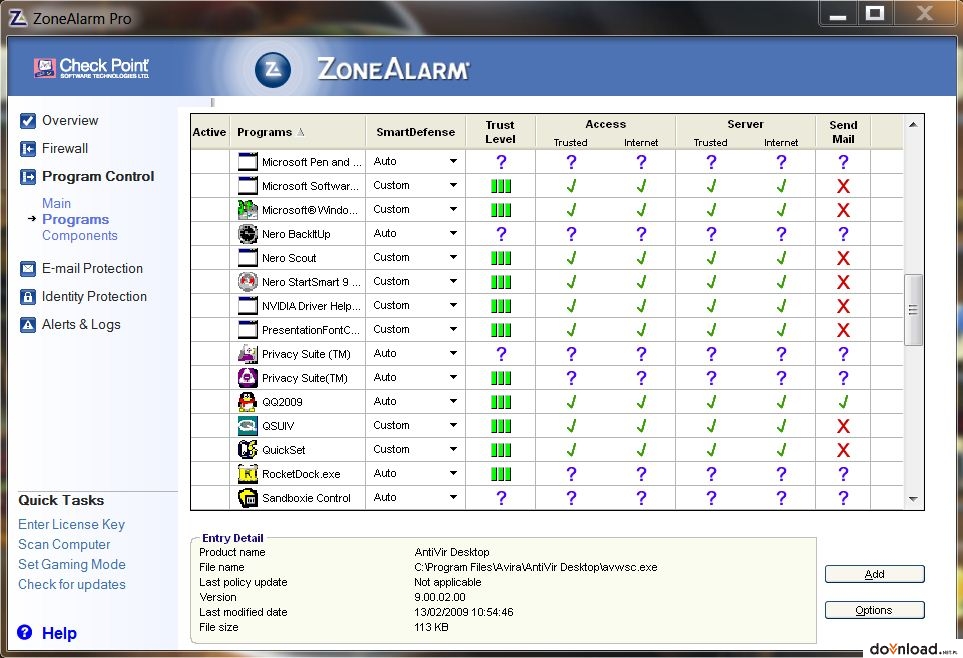The width and height of the screenshot is (963, 658).
Task: Click the RocketDock.exe program icon
Action: (x=248, y=473)
